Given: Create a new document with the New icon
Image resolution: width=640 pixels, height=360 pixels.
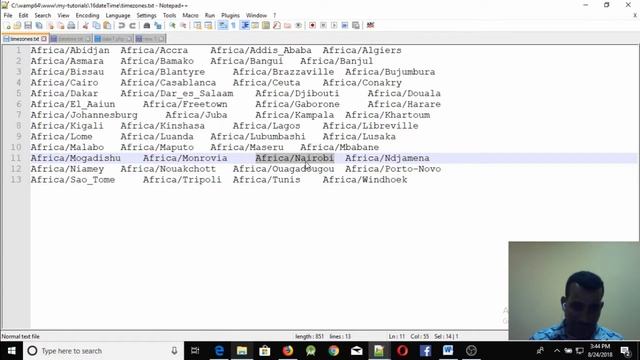Looking at the screenshot, I should tap(8, 26).
